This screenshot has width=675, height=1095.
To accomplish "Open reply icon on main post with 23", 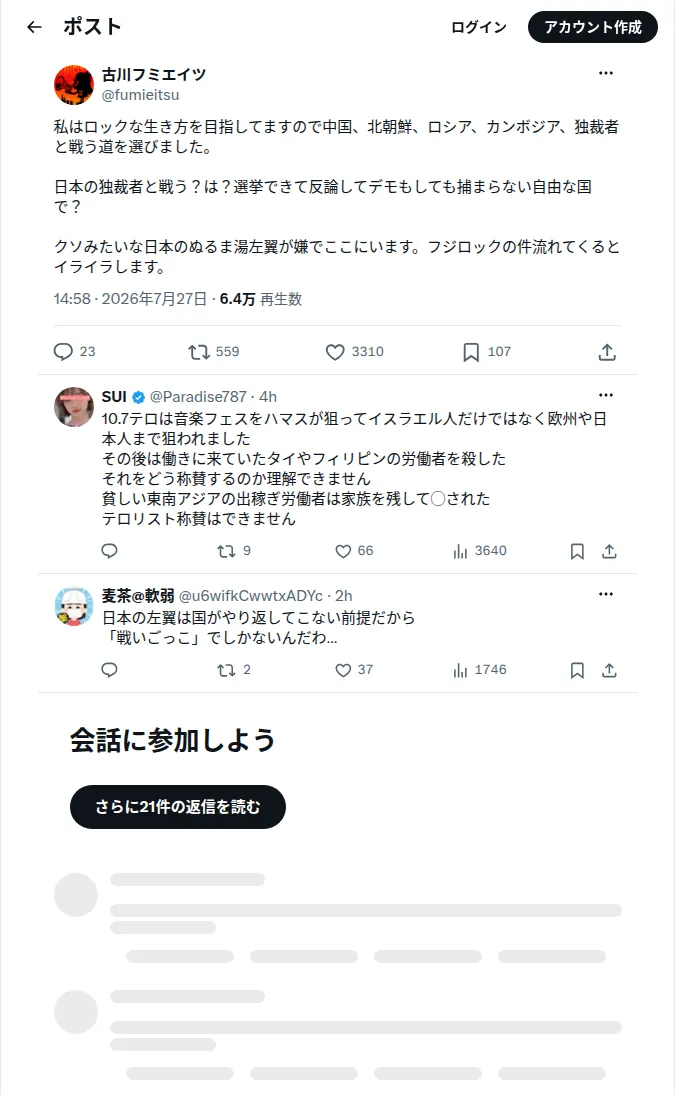I will 64,351.
